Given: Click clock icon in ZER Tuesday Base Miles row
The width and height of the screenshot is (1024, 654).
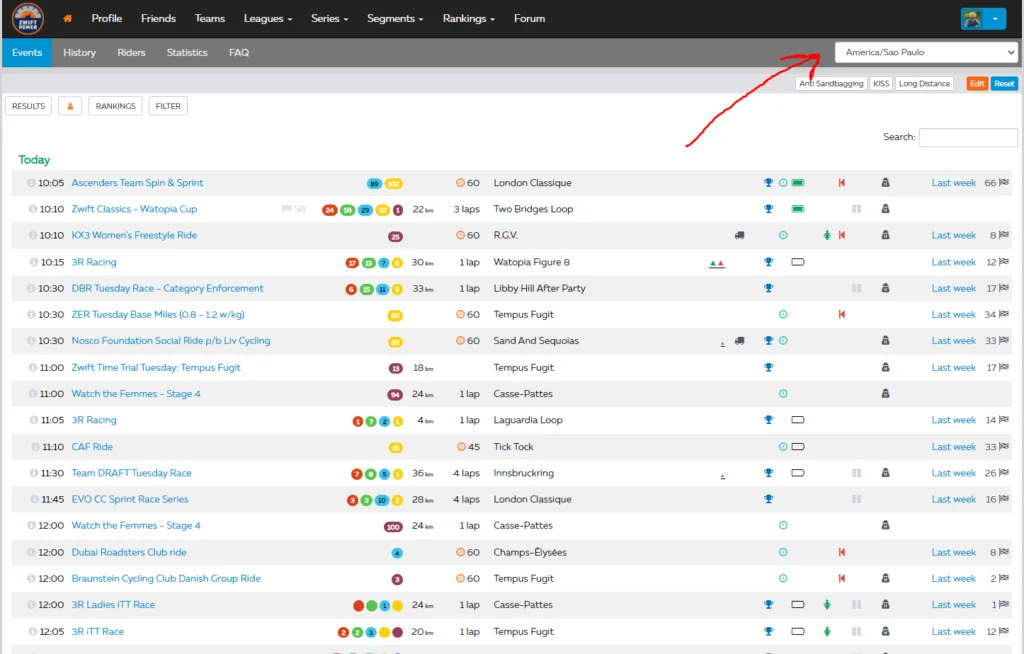Looking at the screenshot, I should click(x=783, y=314).
